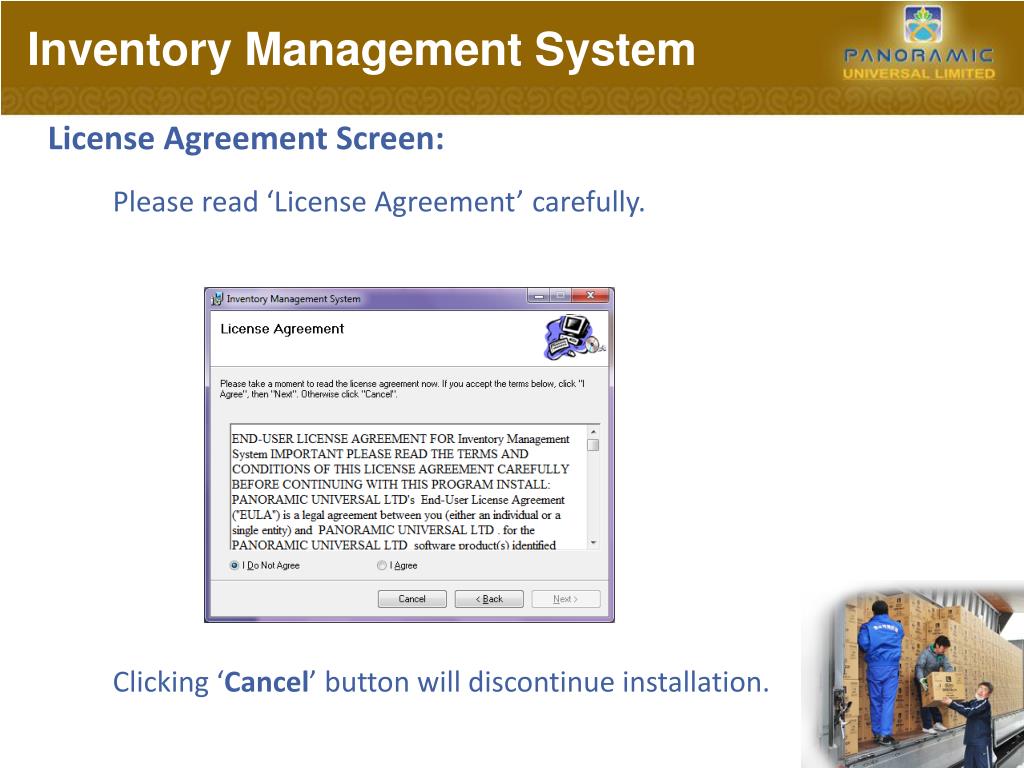Click the installer icon in the title bar
This screenshot has height=768, width=1024.
217,299
